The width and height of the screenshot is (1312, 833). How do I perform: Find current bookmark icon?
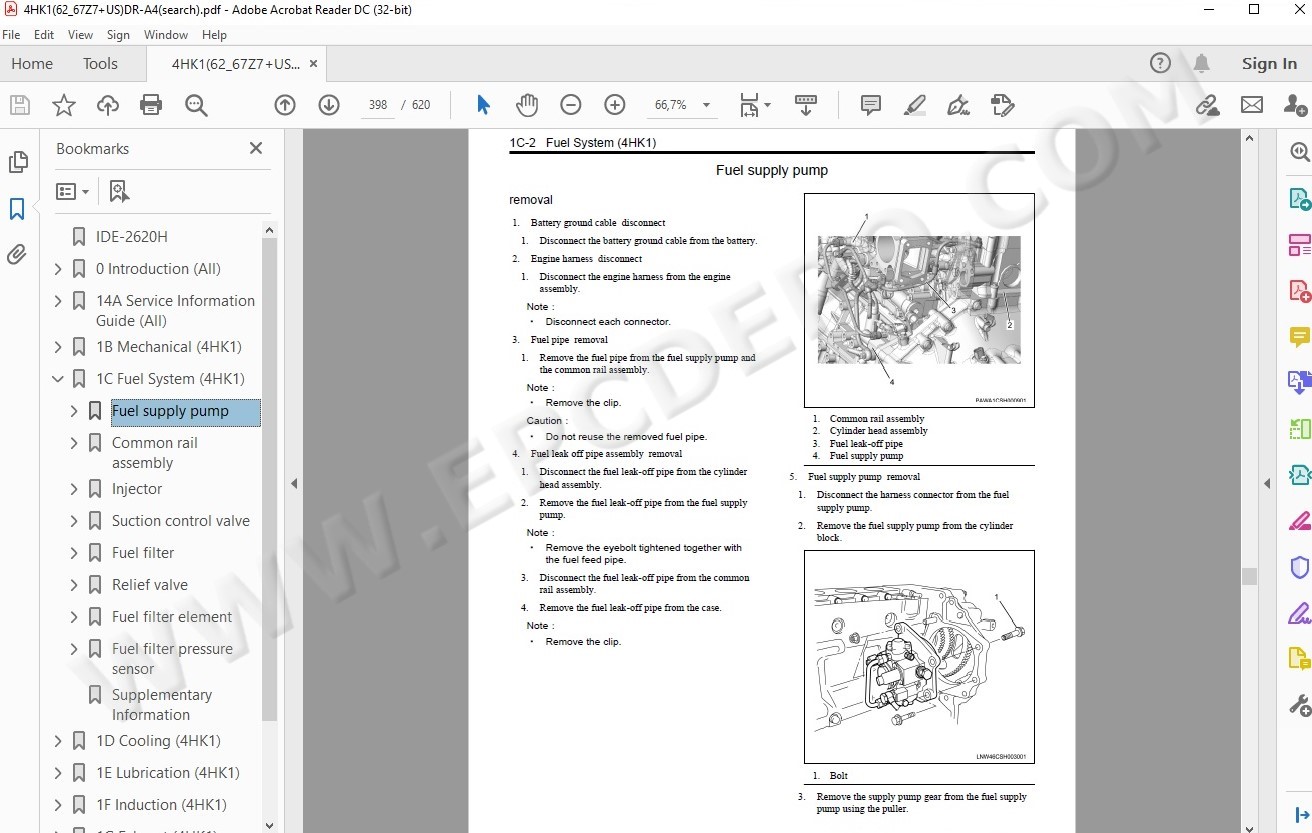119,191
